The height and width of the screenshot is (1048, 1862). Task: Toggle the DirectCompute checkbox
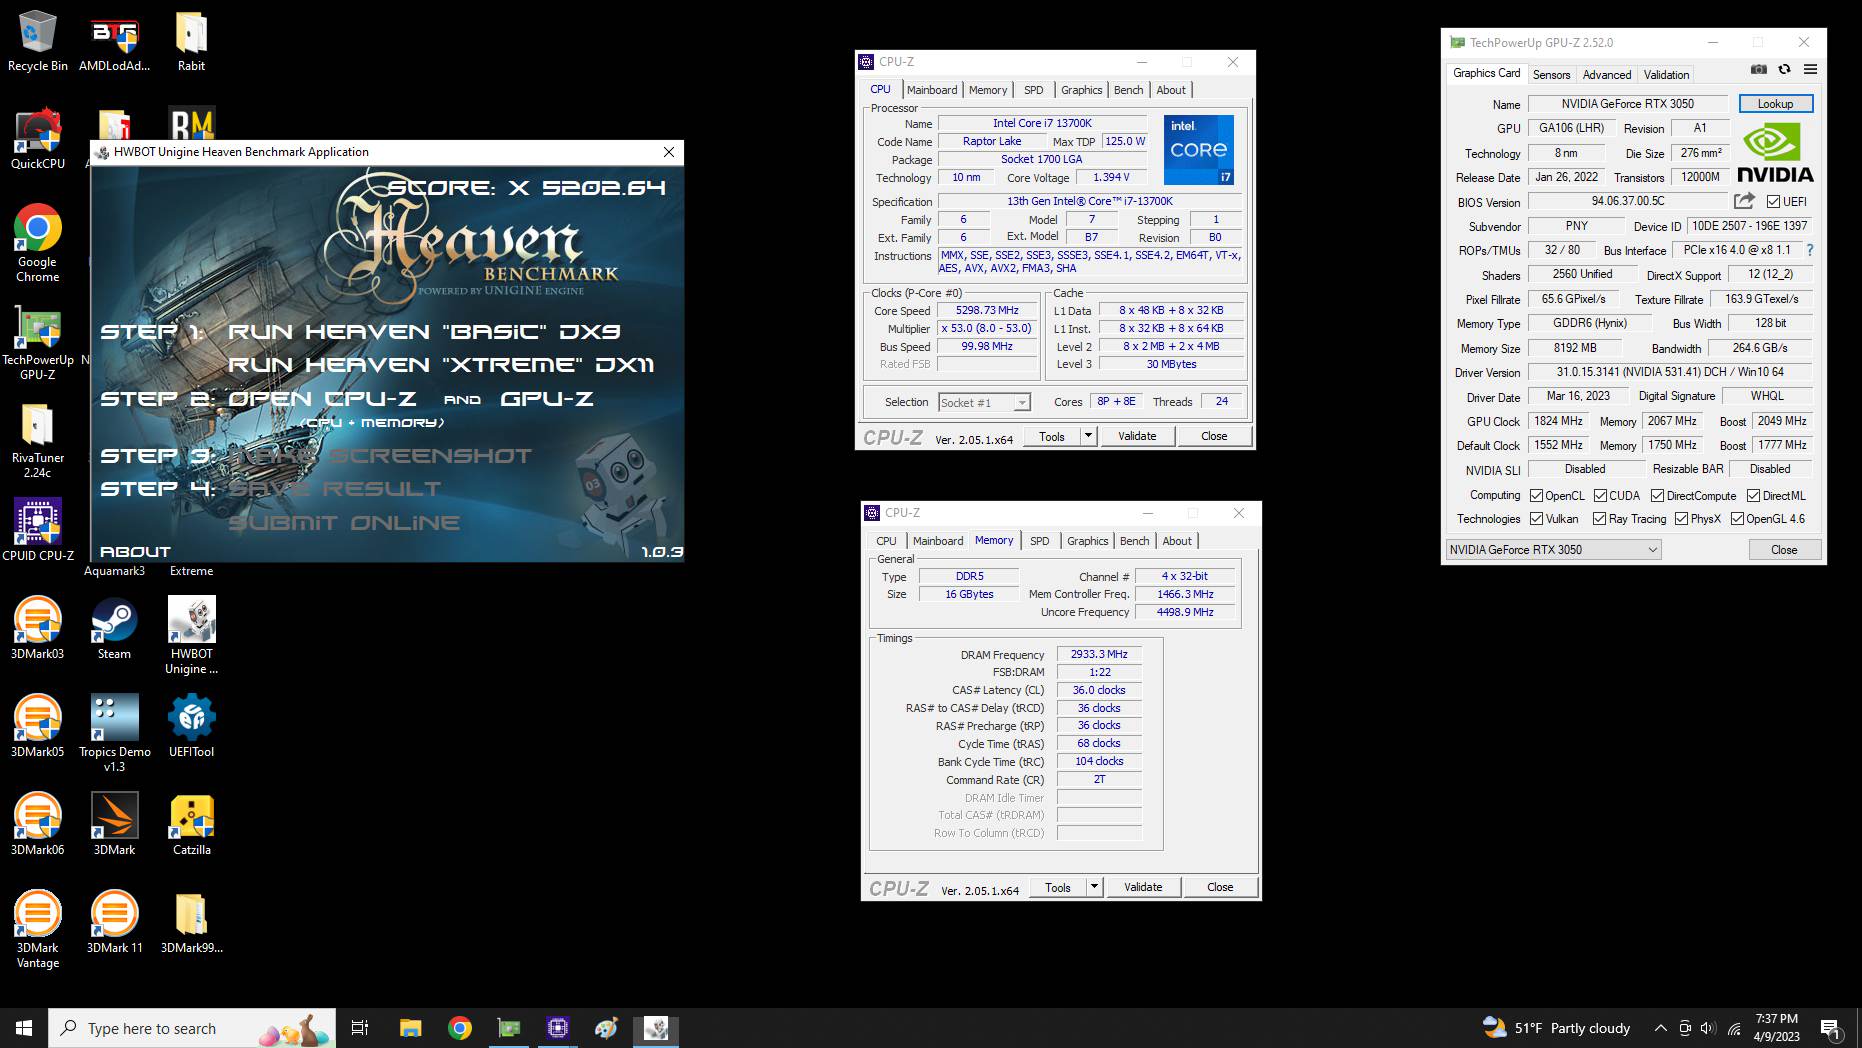tap(1657, 496)
